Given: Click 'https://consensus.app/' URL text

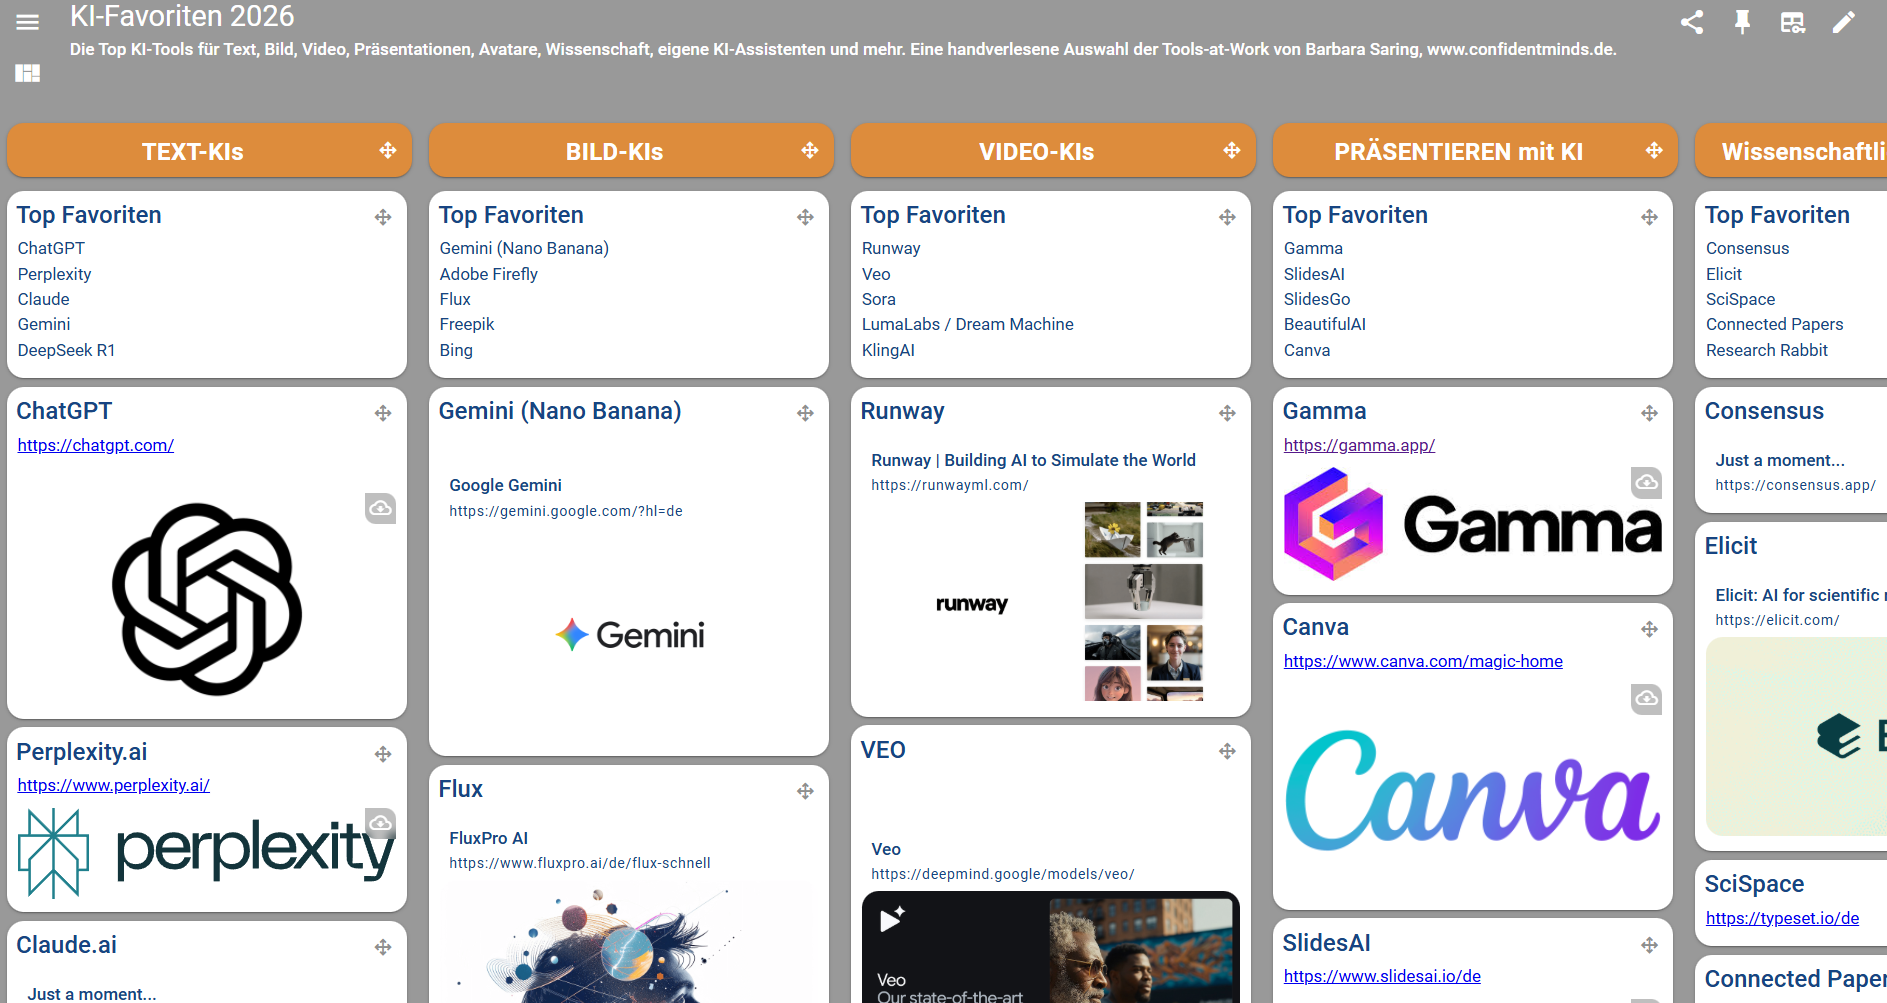Looking at the screenshot, I should [1795, 485].
